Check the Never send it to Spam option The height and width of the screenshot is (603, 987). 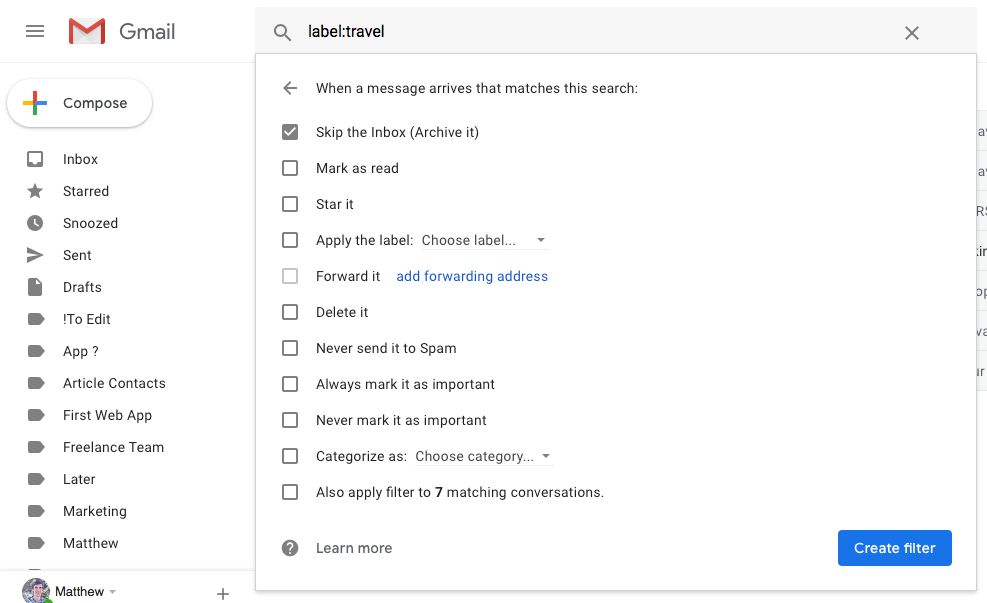(290, 348)
